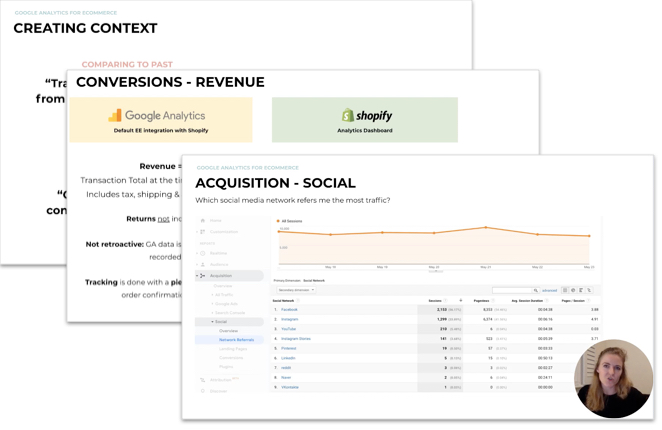Click Pageviews column help icon
The image size is (662, 430).
click(492, 301)
